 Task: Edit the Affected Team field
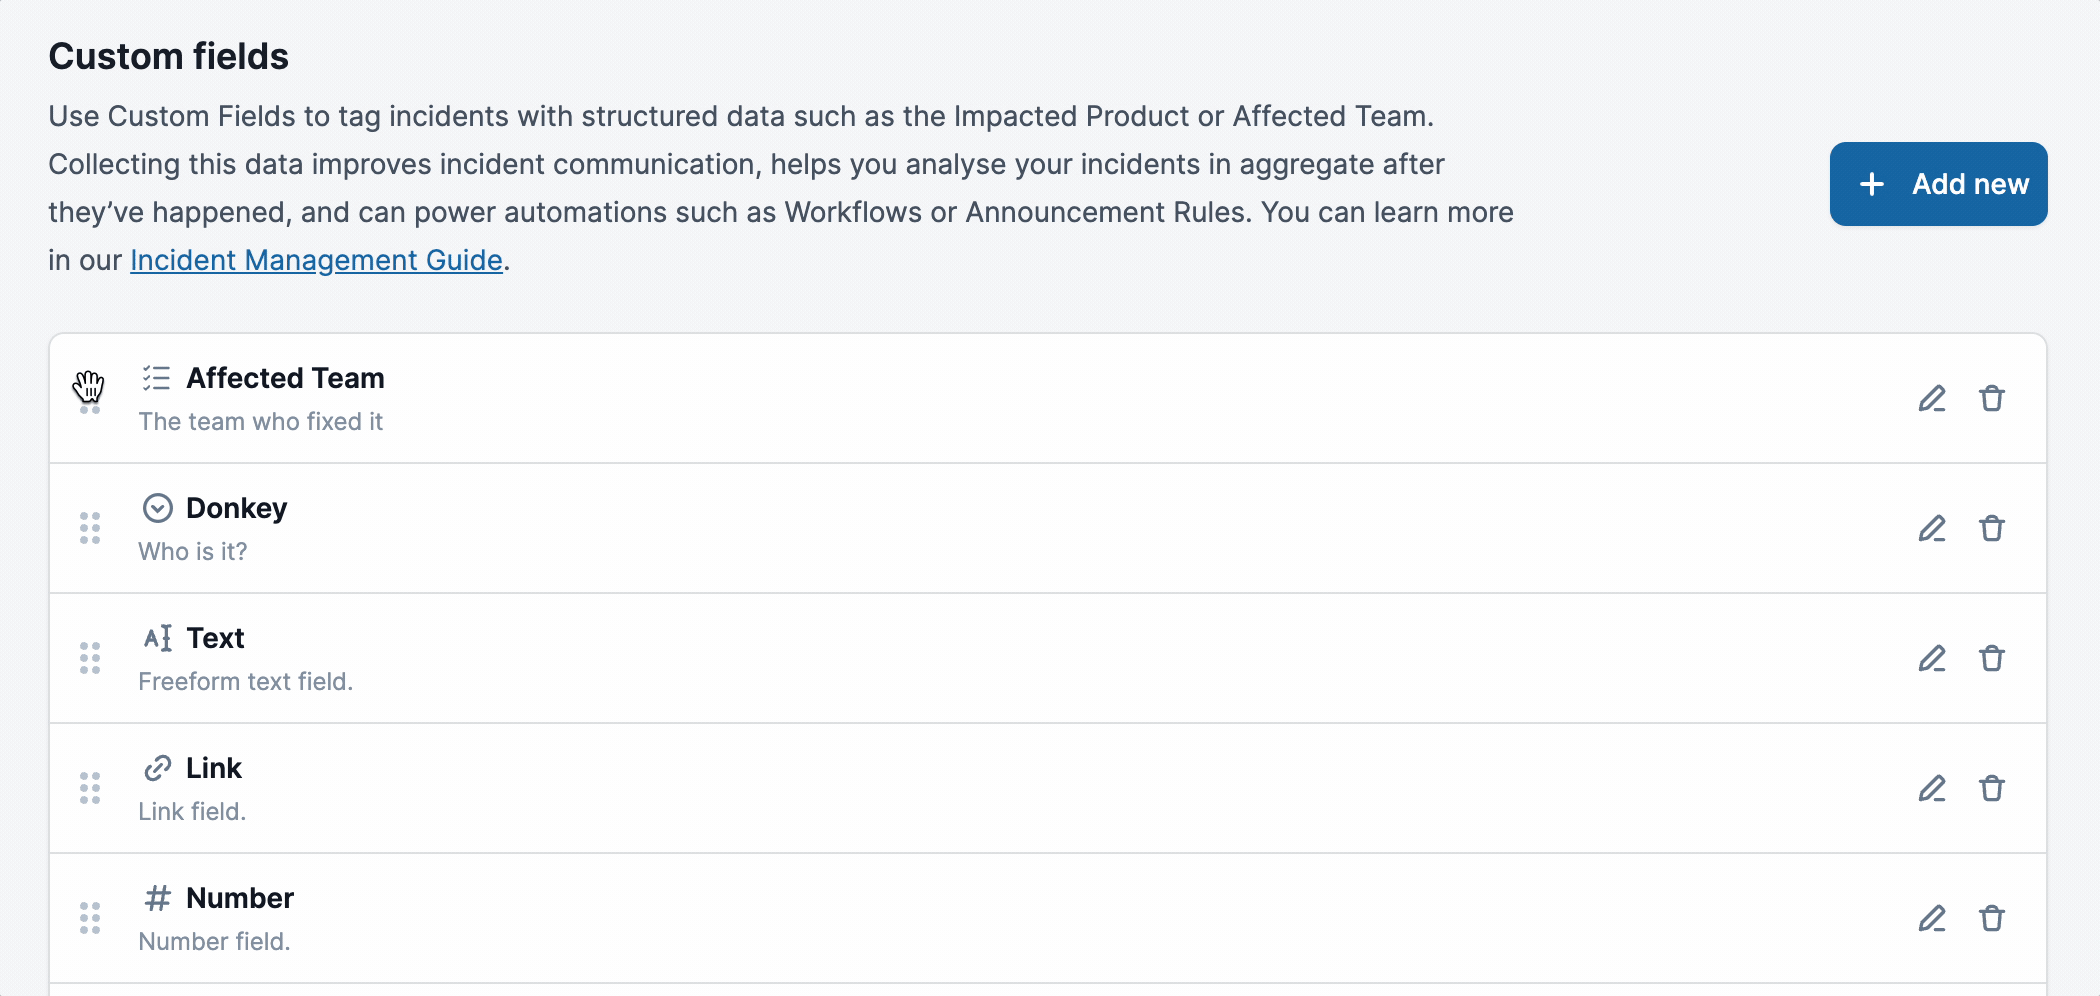[x=1932, y=398]
